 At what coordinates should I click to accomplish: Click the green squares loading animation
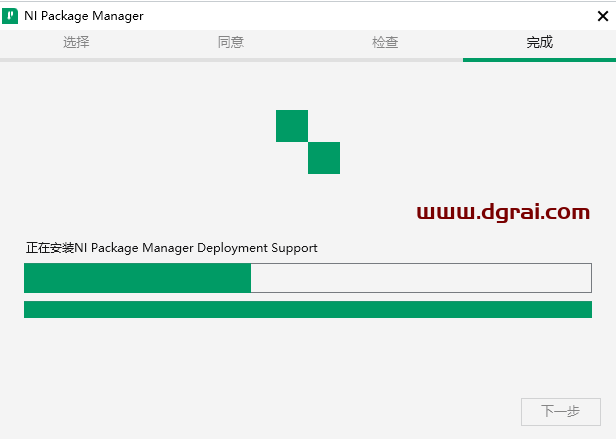(308, 142)
